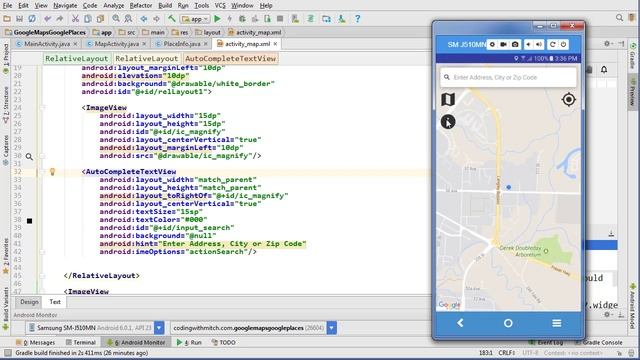Switch to PlaceInfo.java tab

pyautogui.click(x=182, y=44)
